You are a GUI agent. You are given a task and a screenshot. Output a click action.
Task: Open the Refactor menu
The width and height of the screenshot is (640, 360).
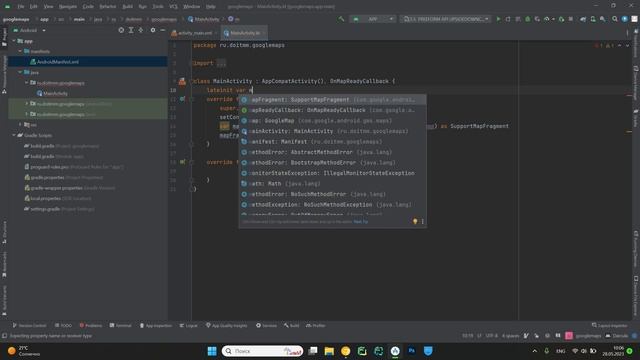pyautogui.click(x=108, y=7)
